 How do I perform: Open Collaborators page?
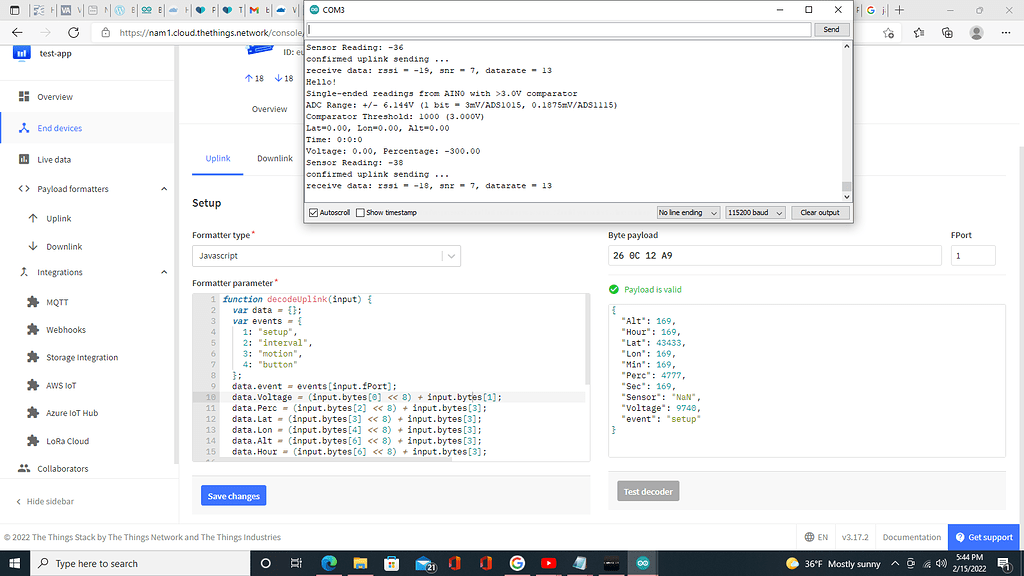[63, 468]
